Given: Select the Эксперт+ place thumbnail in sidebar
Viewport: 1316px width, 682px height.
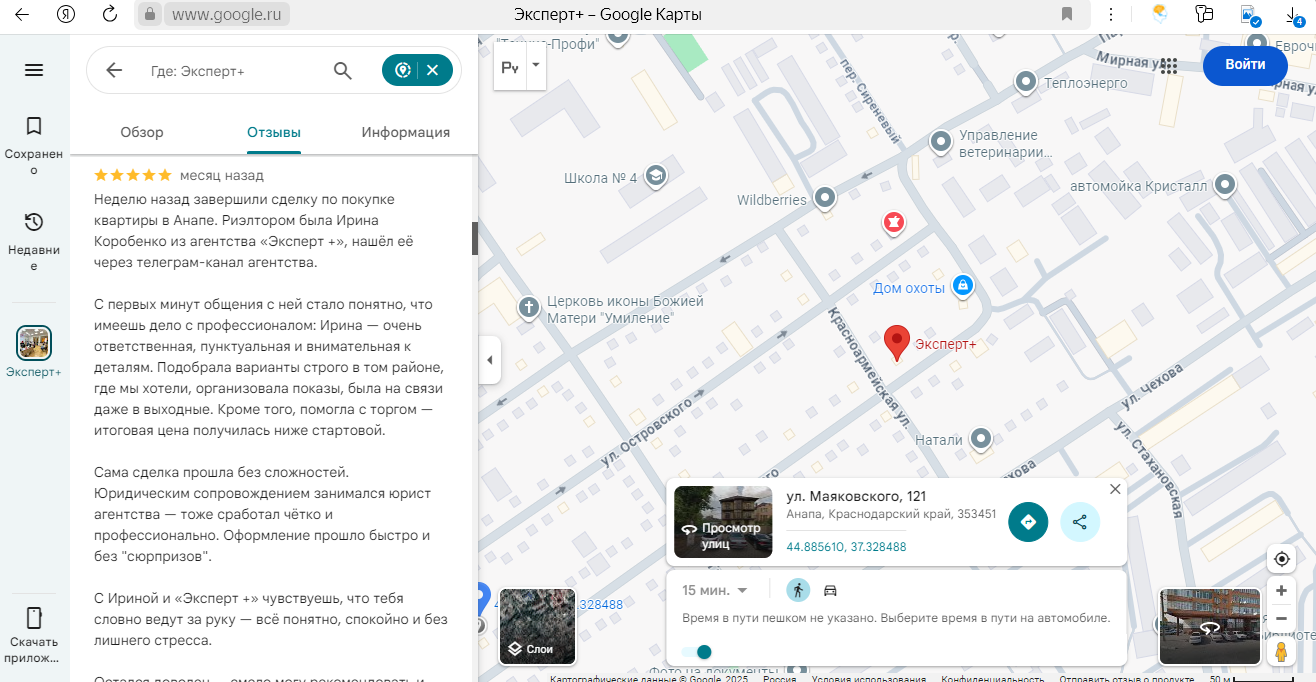Looking at the screenshot, I should tap(34, 343).
